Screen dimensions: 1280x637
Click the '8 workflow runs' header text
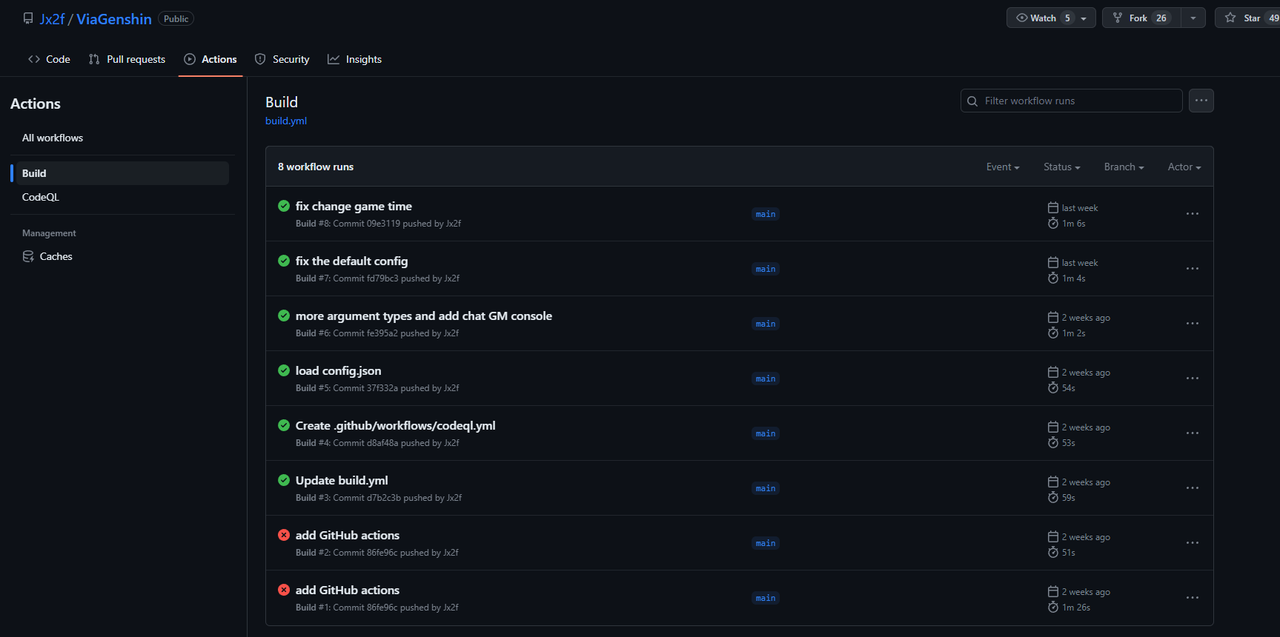click(x=316, y=167)
